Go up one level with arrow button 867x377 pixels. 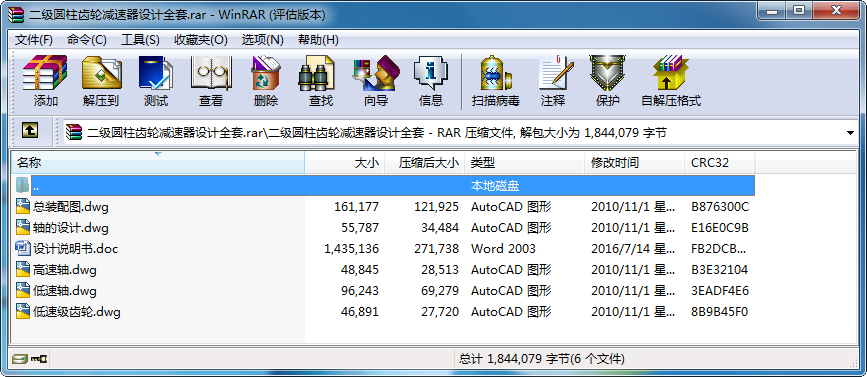(x=30, y=130)
